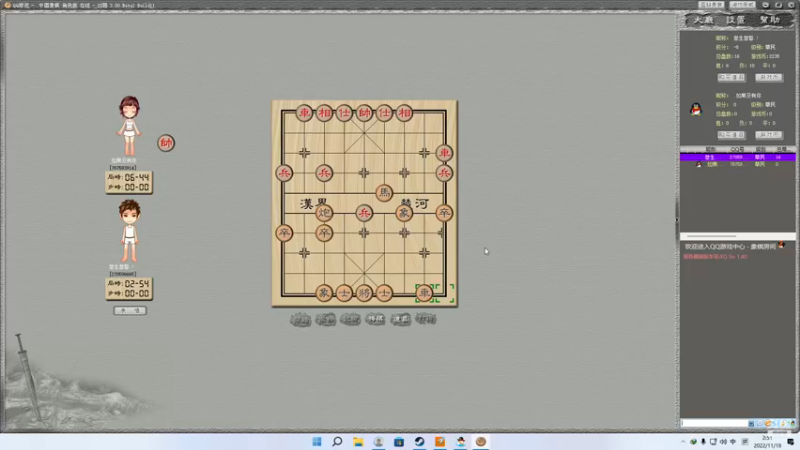
Task: Select the red 仕 left of the 帥
Action: coord(344,113)
